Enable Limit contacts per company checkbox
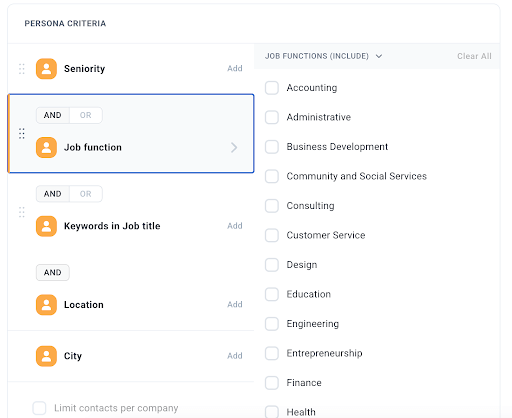 39,408
